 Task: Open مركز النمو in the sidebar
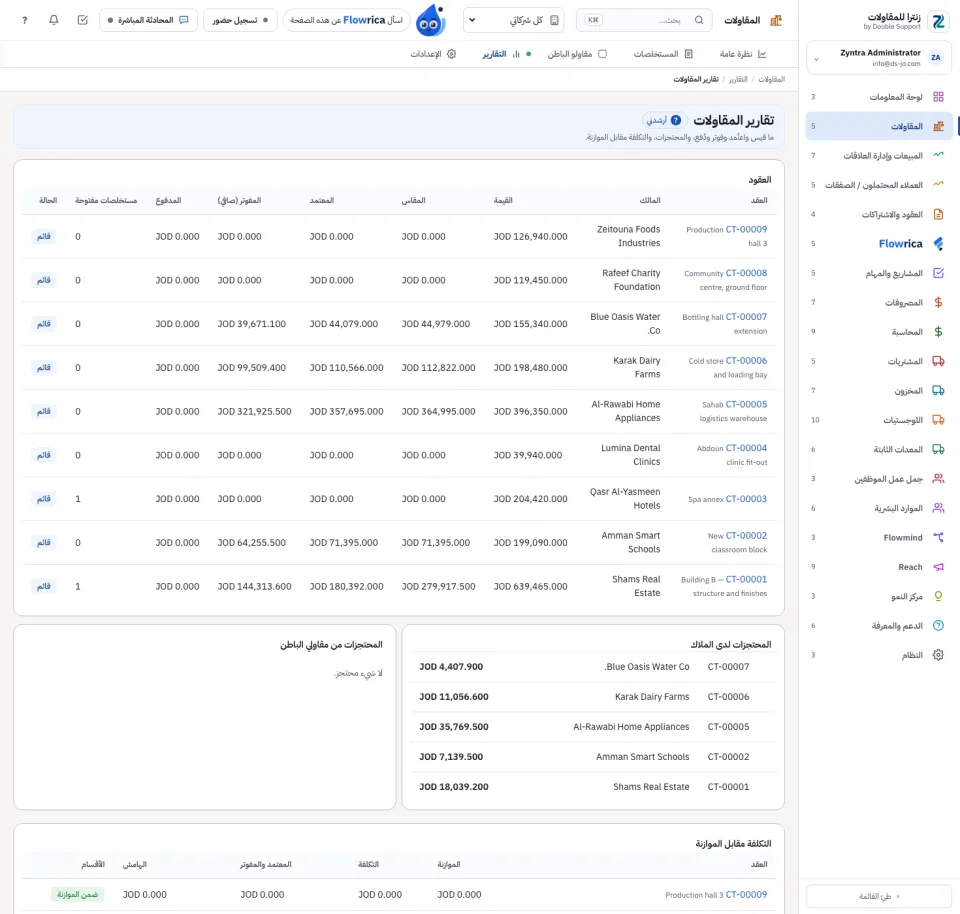tap(879, 596)
